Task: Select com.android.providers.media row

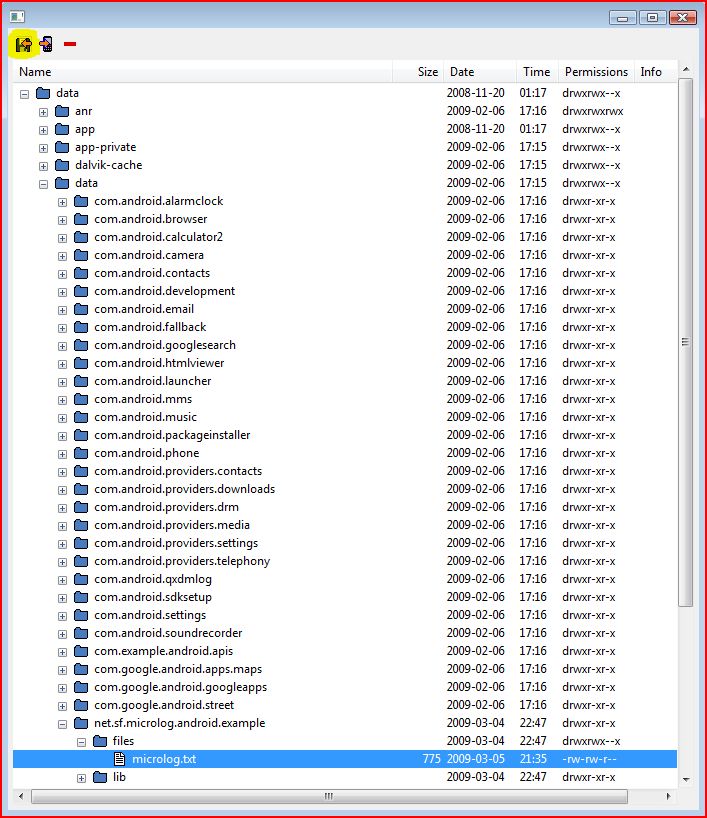Action: tap(345, 525)
